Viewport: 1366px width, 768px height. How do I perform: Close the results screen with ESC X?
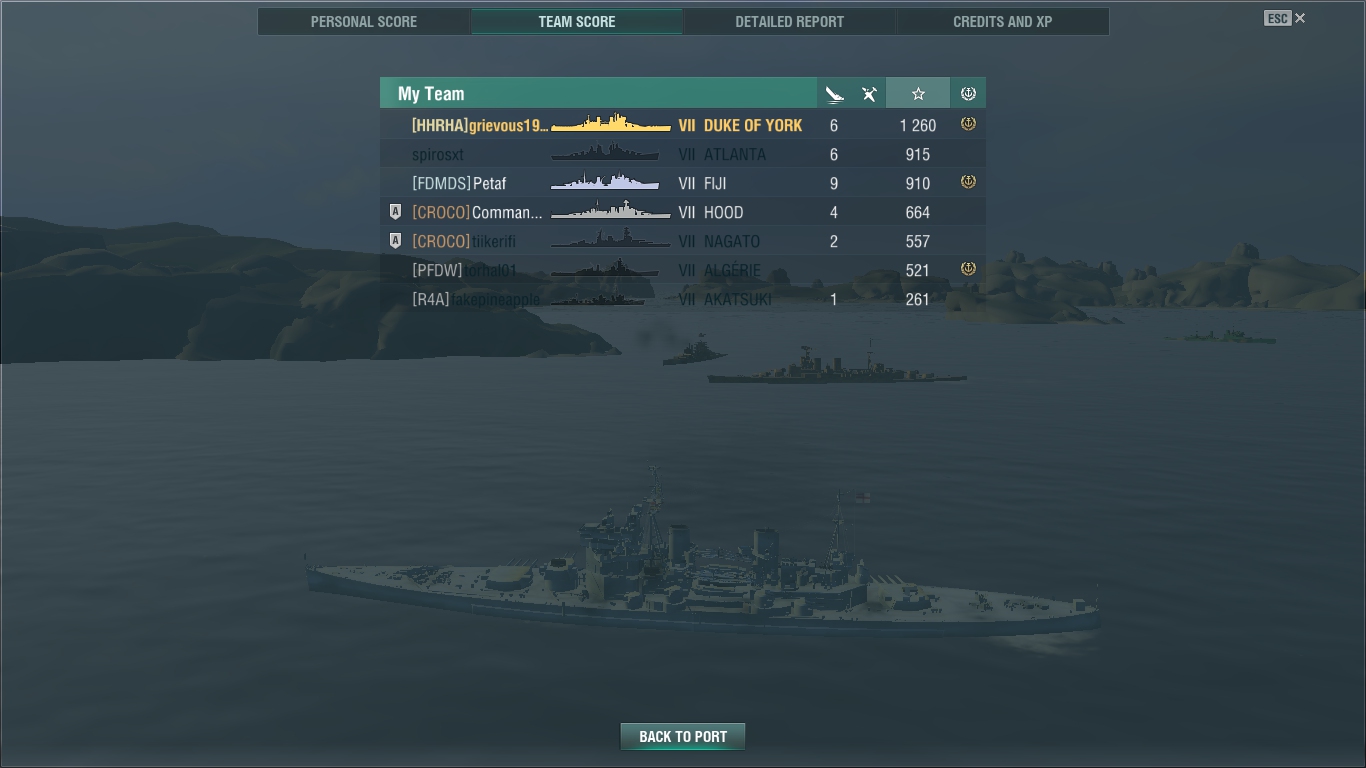pyautogui.click(x=1285, y=18)
